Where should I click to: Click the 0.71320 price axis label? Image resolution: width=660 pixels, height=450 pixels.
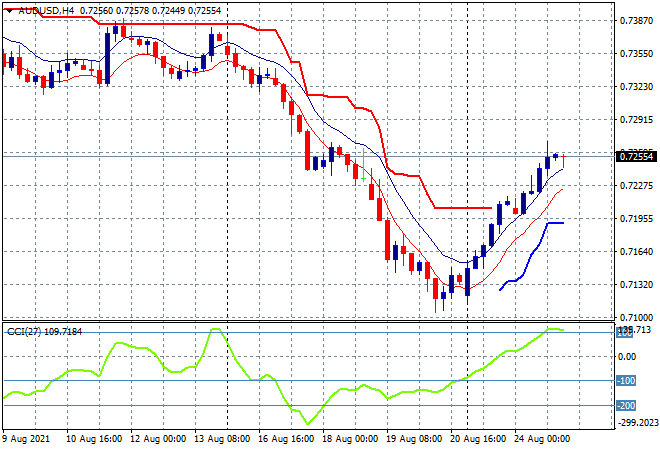coord(636,285)
